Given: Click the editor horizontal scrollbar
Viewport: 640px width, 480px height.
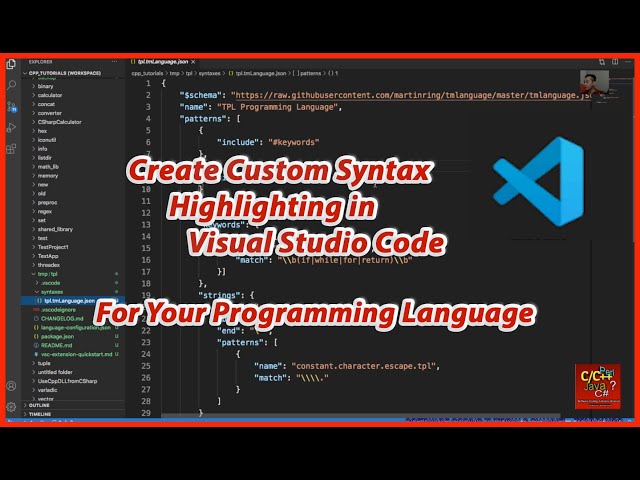Looking at the screenshot, I should (x=361, y=416).
